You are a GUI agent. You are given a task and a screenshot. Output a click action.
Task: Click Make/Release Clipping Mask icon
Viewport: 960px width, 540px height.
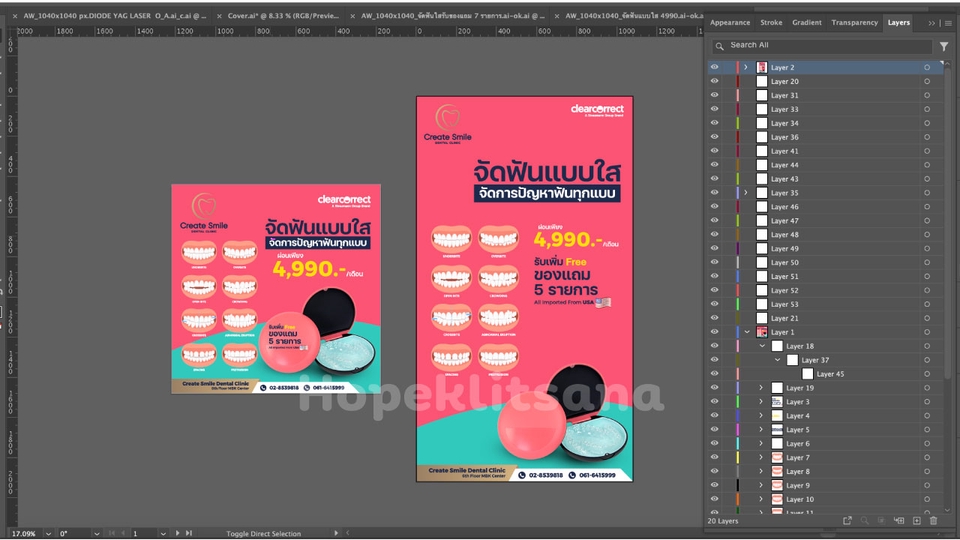[x=882, y=520]
